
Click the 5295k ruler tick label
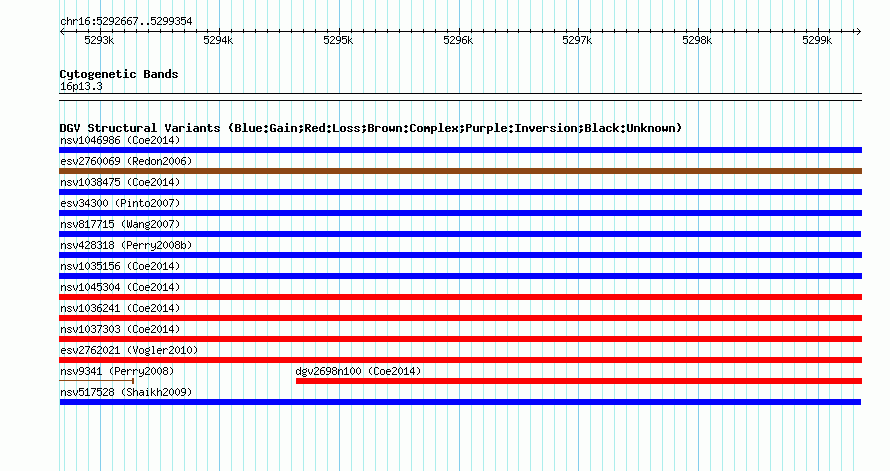point(338,40)
